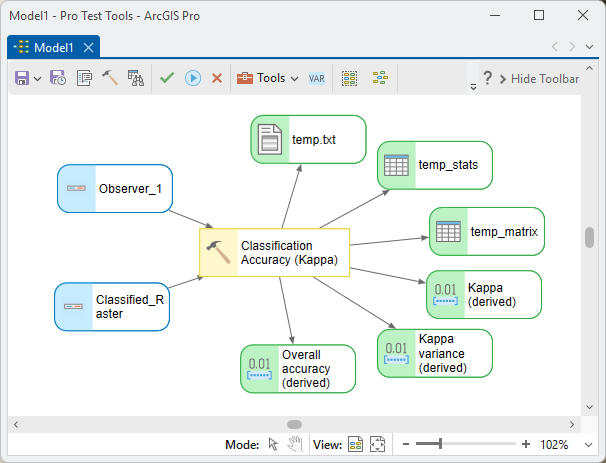Open the Save dropdown arrow

tap(37, 79)
